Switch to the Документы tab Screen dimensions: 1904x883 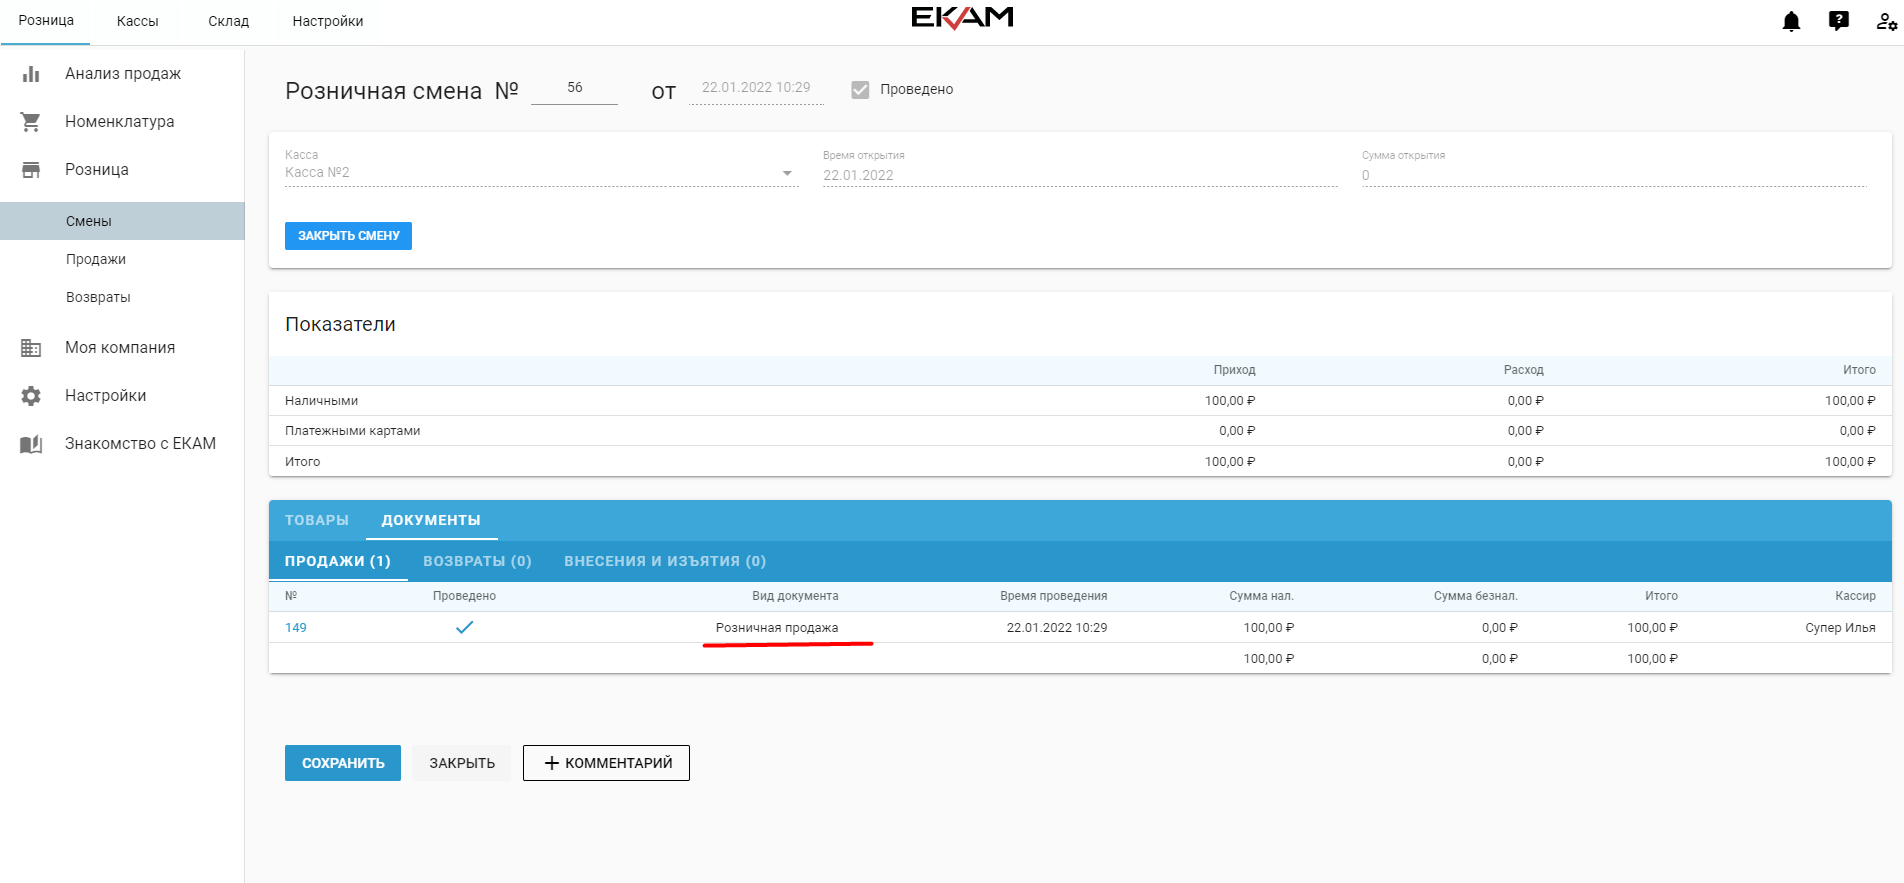pyautogui.click(x=431, y=520)
